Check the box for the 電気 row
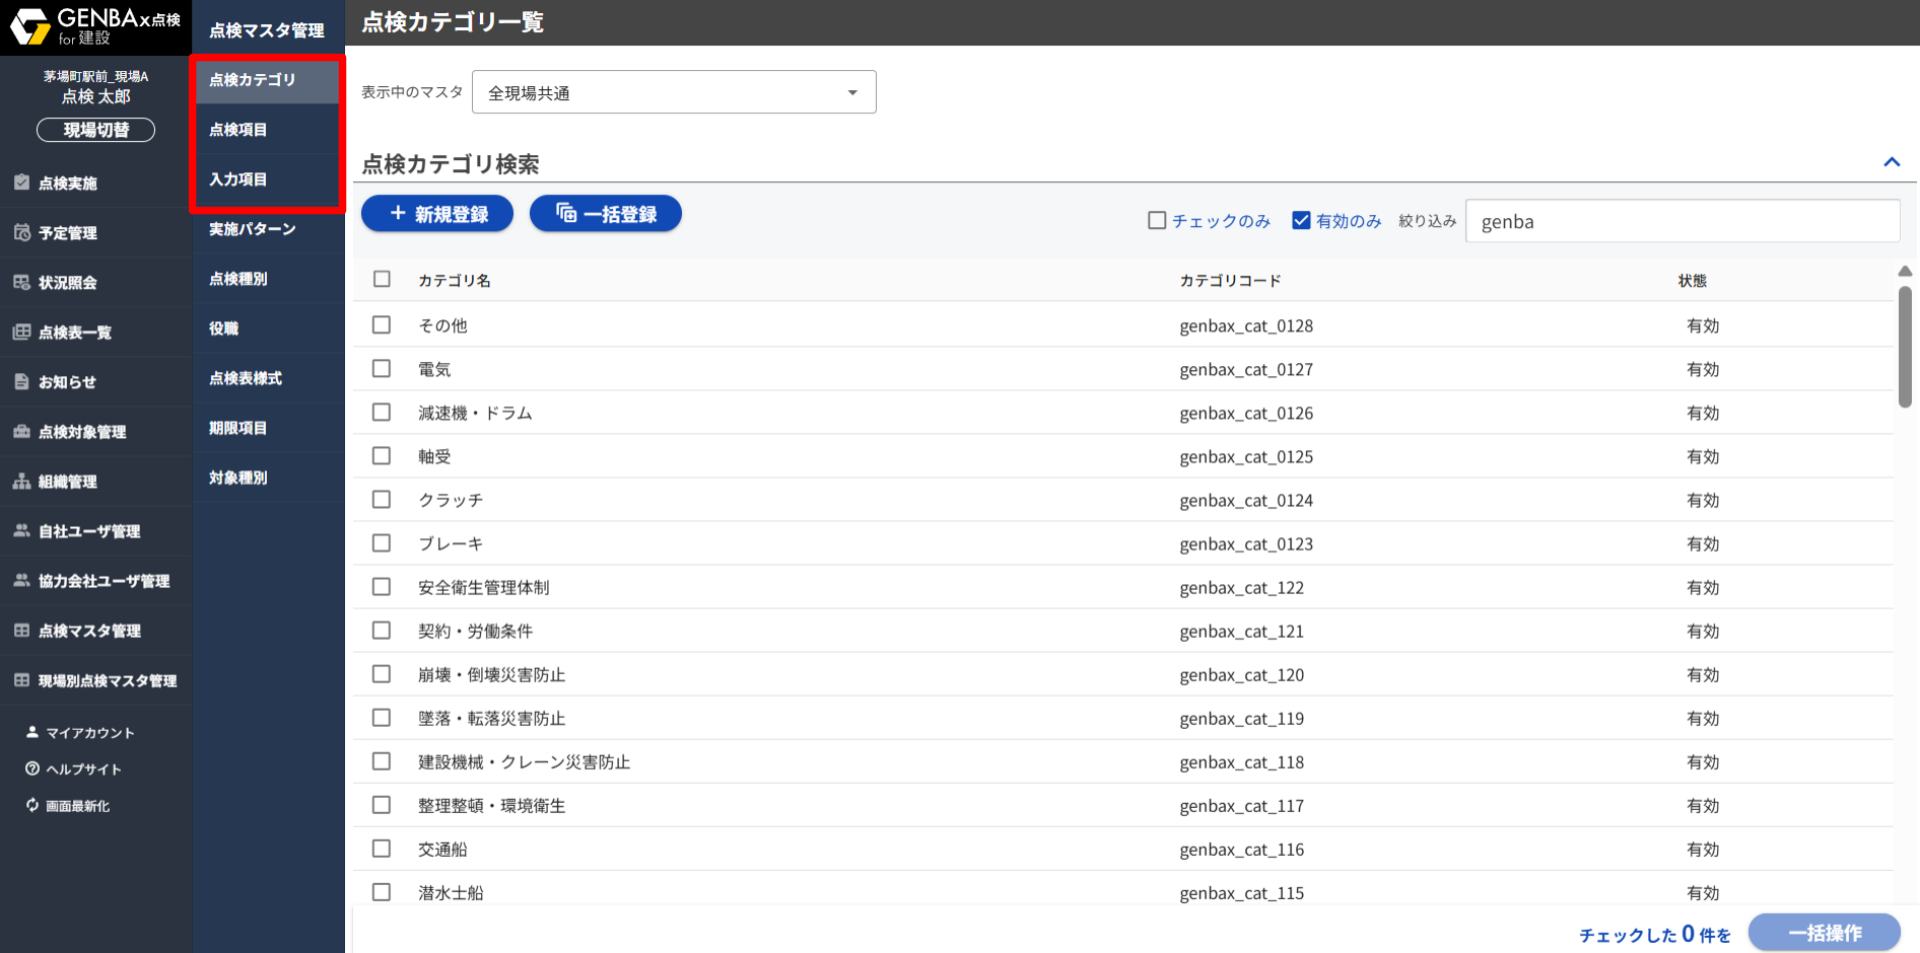The height and width of the screenshot is (953, 1920). [381, 369]
